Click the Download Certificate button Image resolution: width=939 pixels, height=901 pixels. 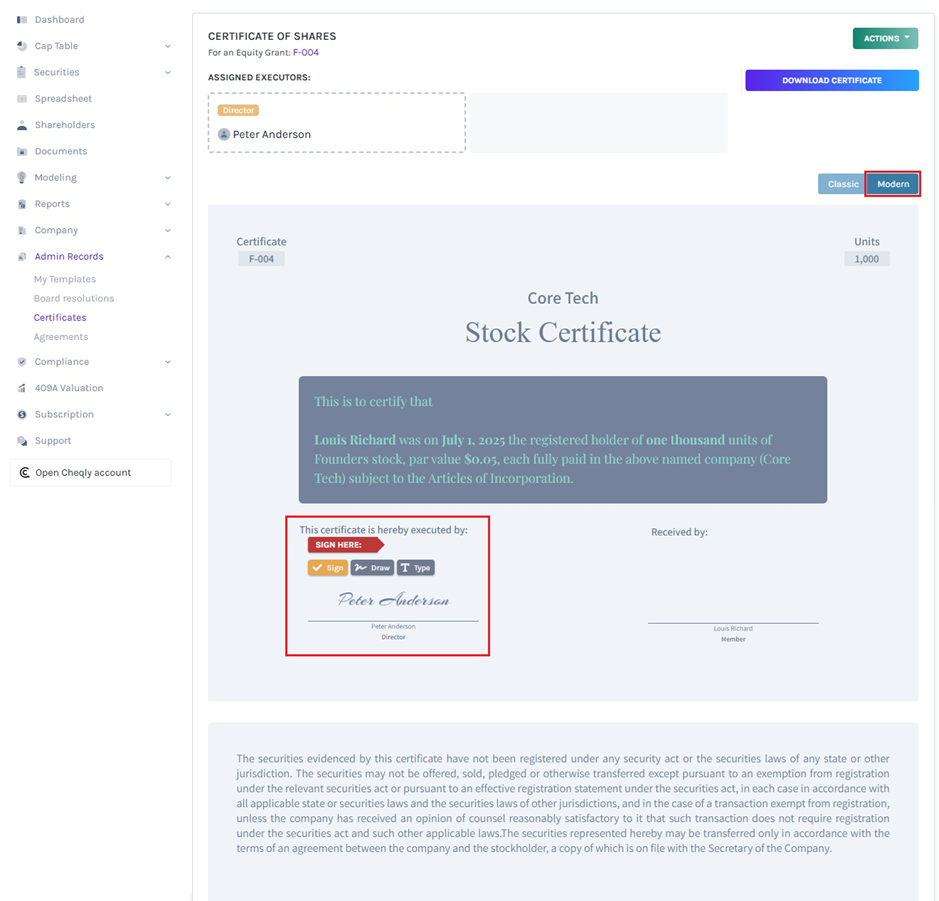coord(831,80)
